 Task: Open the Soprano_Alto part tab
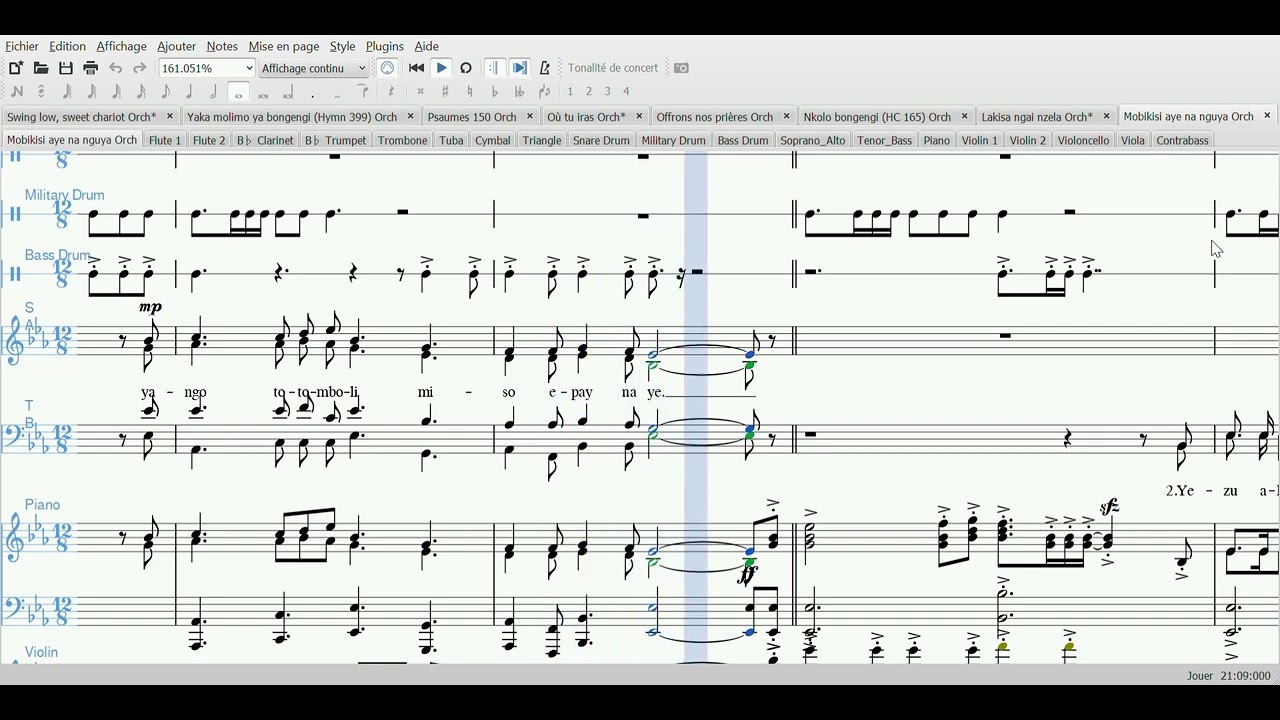click(813, 141)
